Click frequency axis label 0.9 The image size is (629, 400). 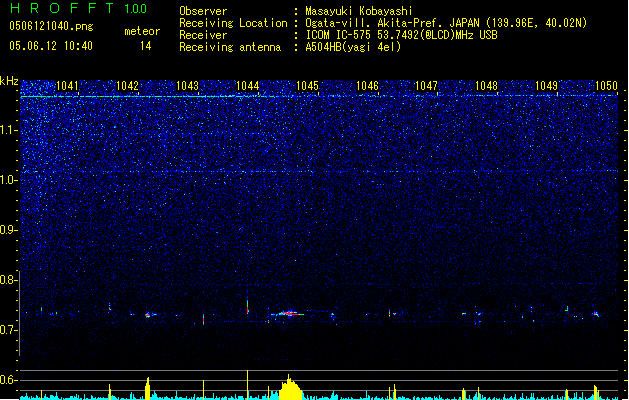8,230
